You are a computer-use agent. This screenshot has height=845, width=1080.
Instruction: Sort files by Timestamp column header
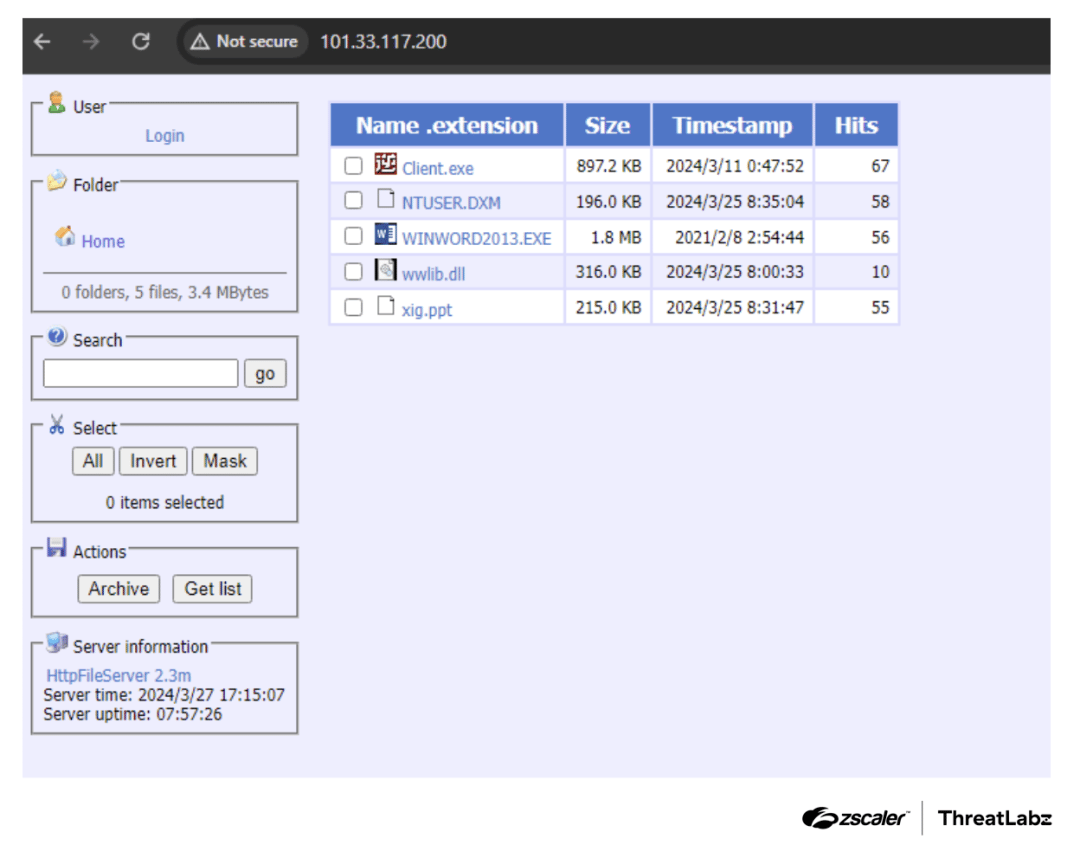click(732, 126)
